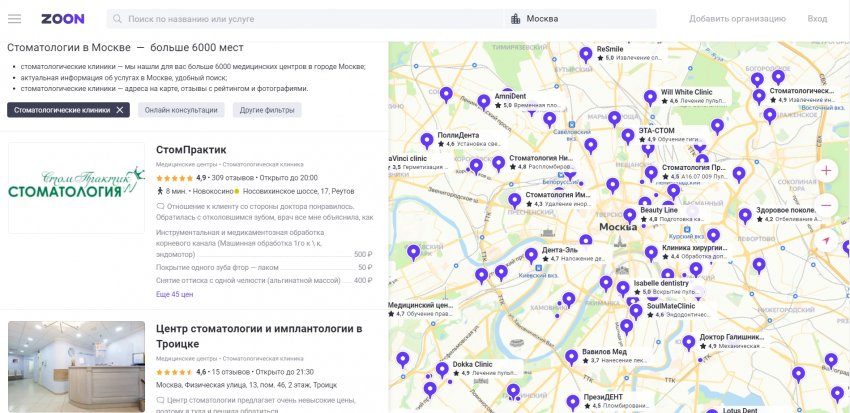Click the map geolocation arrow

[826, 242]
